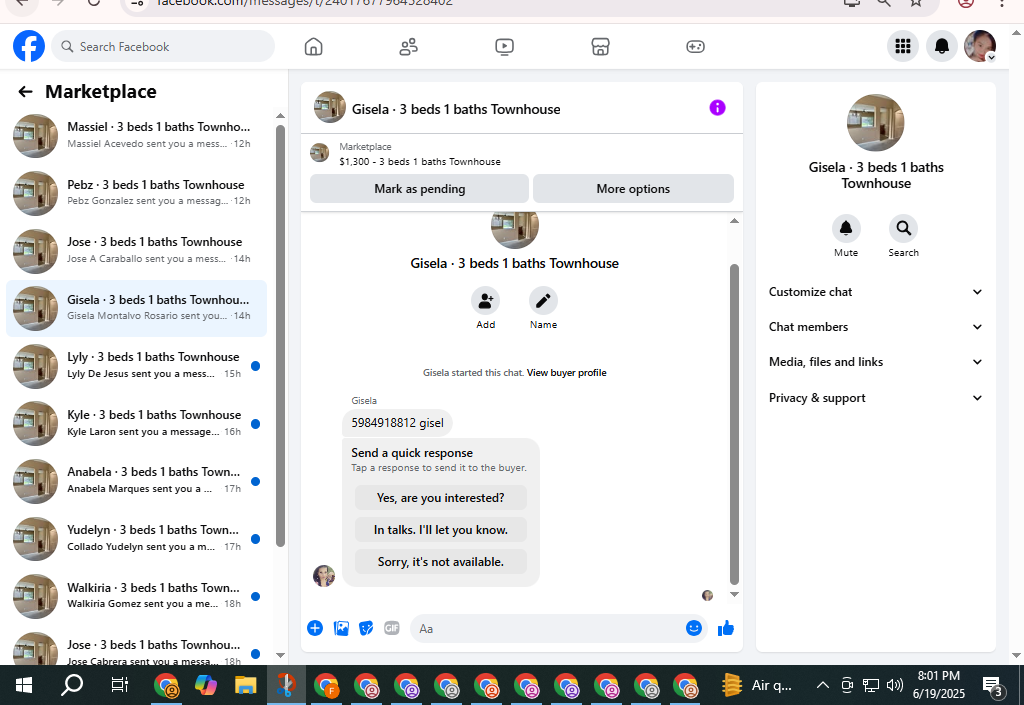Open account profile picture menu
1024x705 pixels.
coord(980,46)
